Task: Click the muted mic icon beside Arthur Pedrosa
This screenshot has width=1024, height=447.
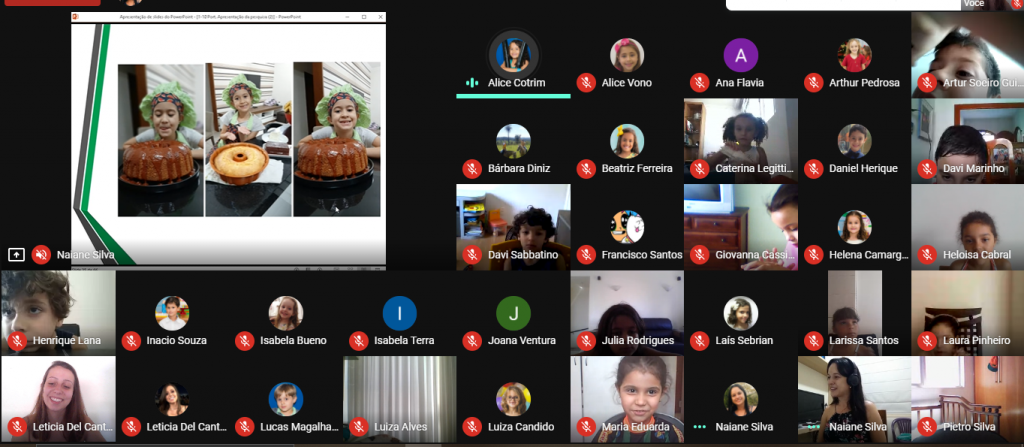Action: [x=813, y=82]
